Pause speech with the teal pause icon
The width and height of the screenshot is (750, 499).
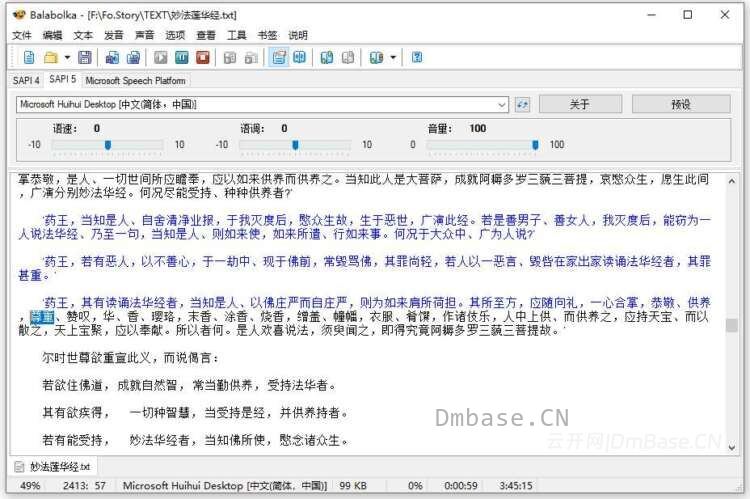pos(182,58)
